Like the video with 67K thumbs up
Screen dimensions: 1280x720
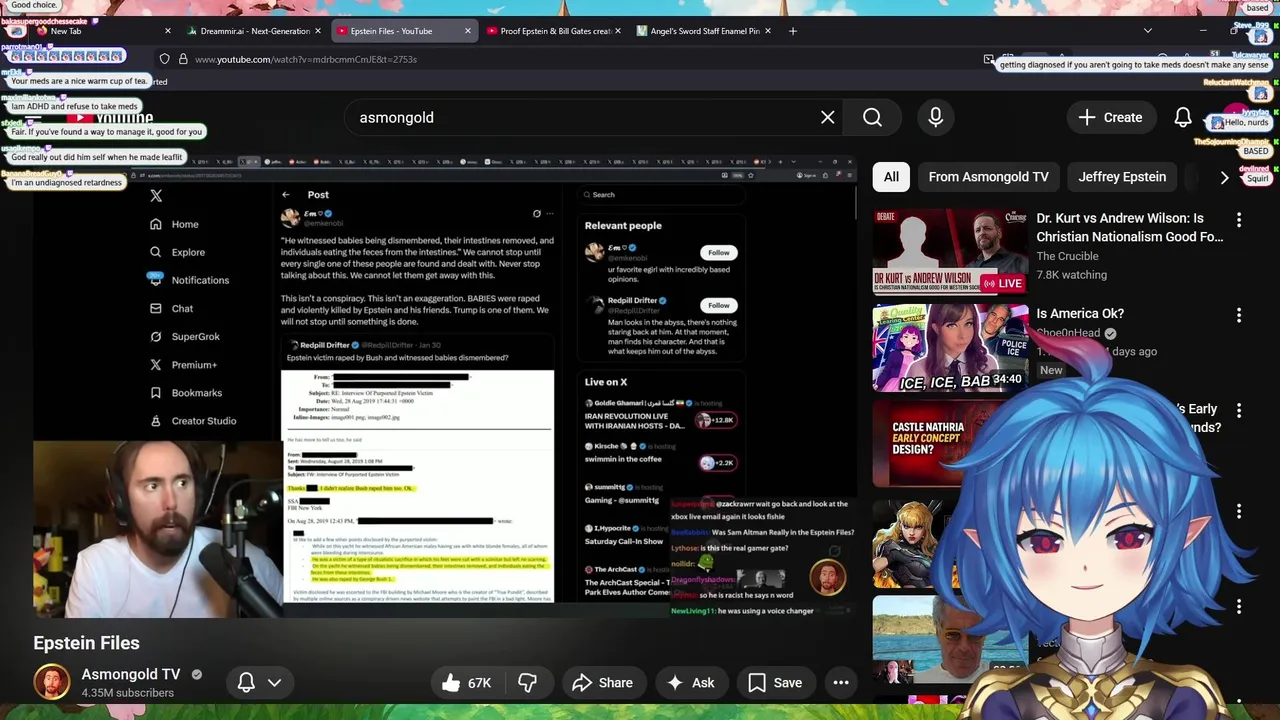tap(467, 683)
